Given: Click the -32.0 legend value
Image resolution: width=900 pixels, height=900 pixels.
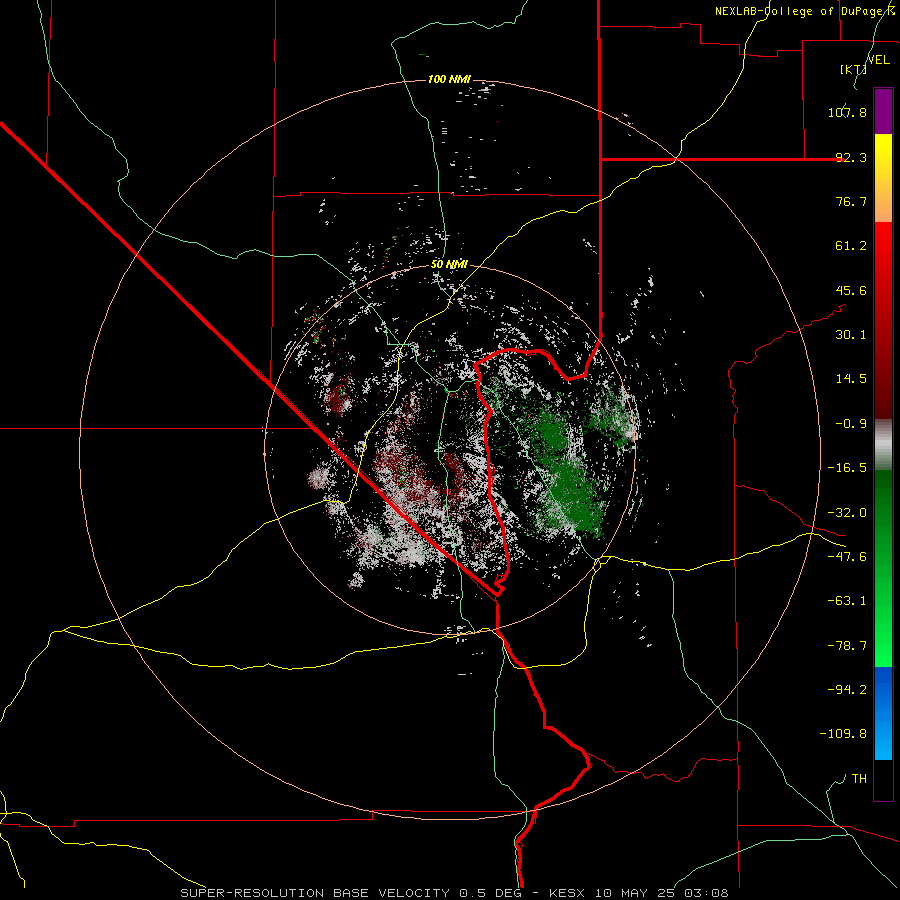Looking at the screenshot, I should pos(847,513).
